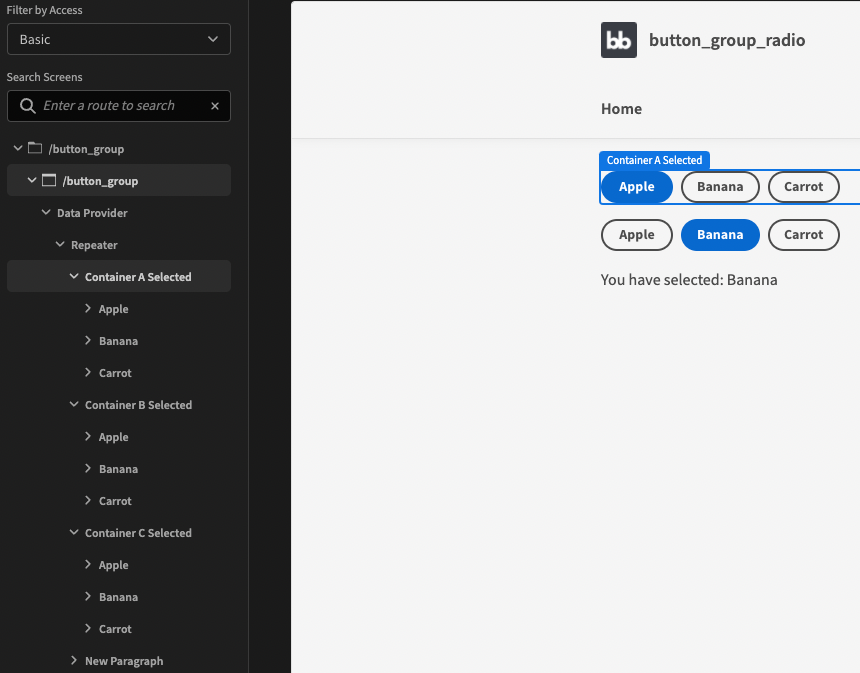Expand Apple under Container A Selected
This screenshot has height=673, width=860.
pos(88,308)
